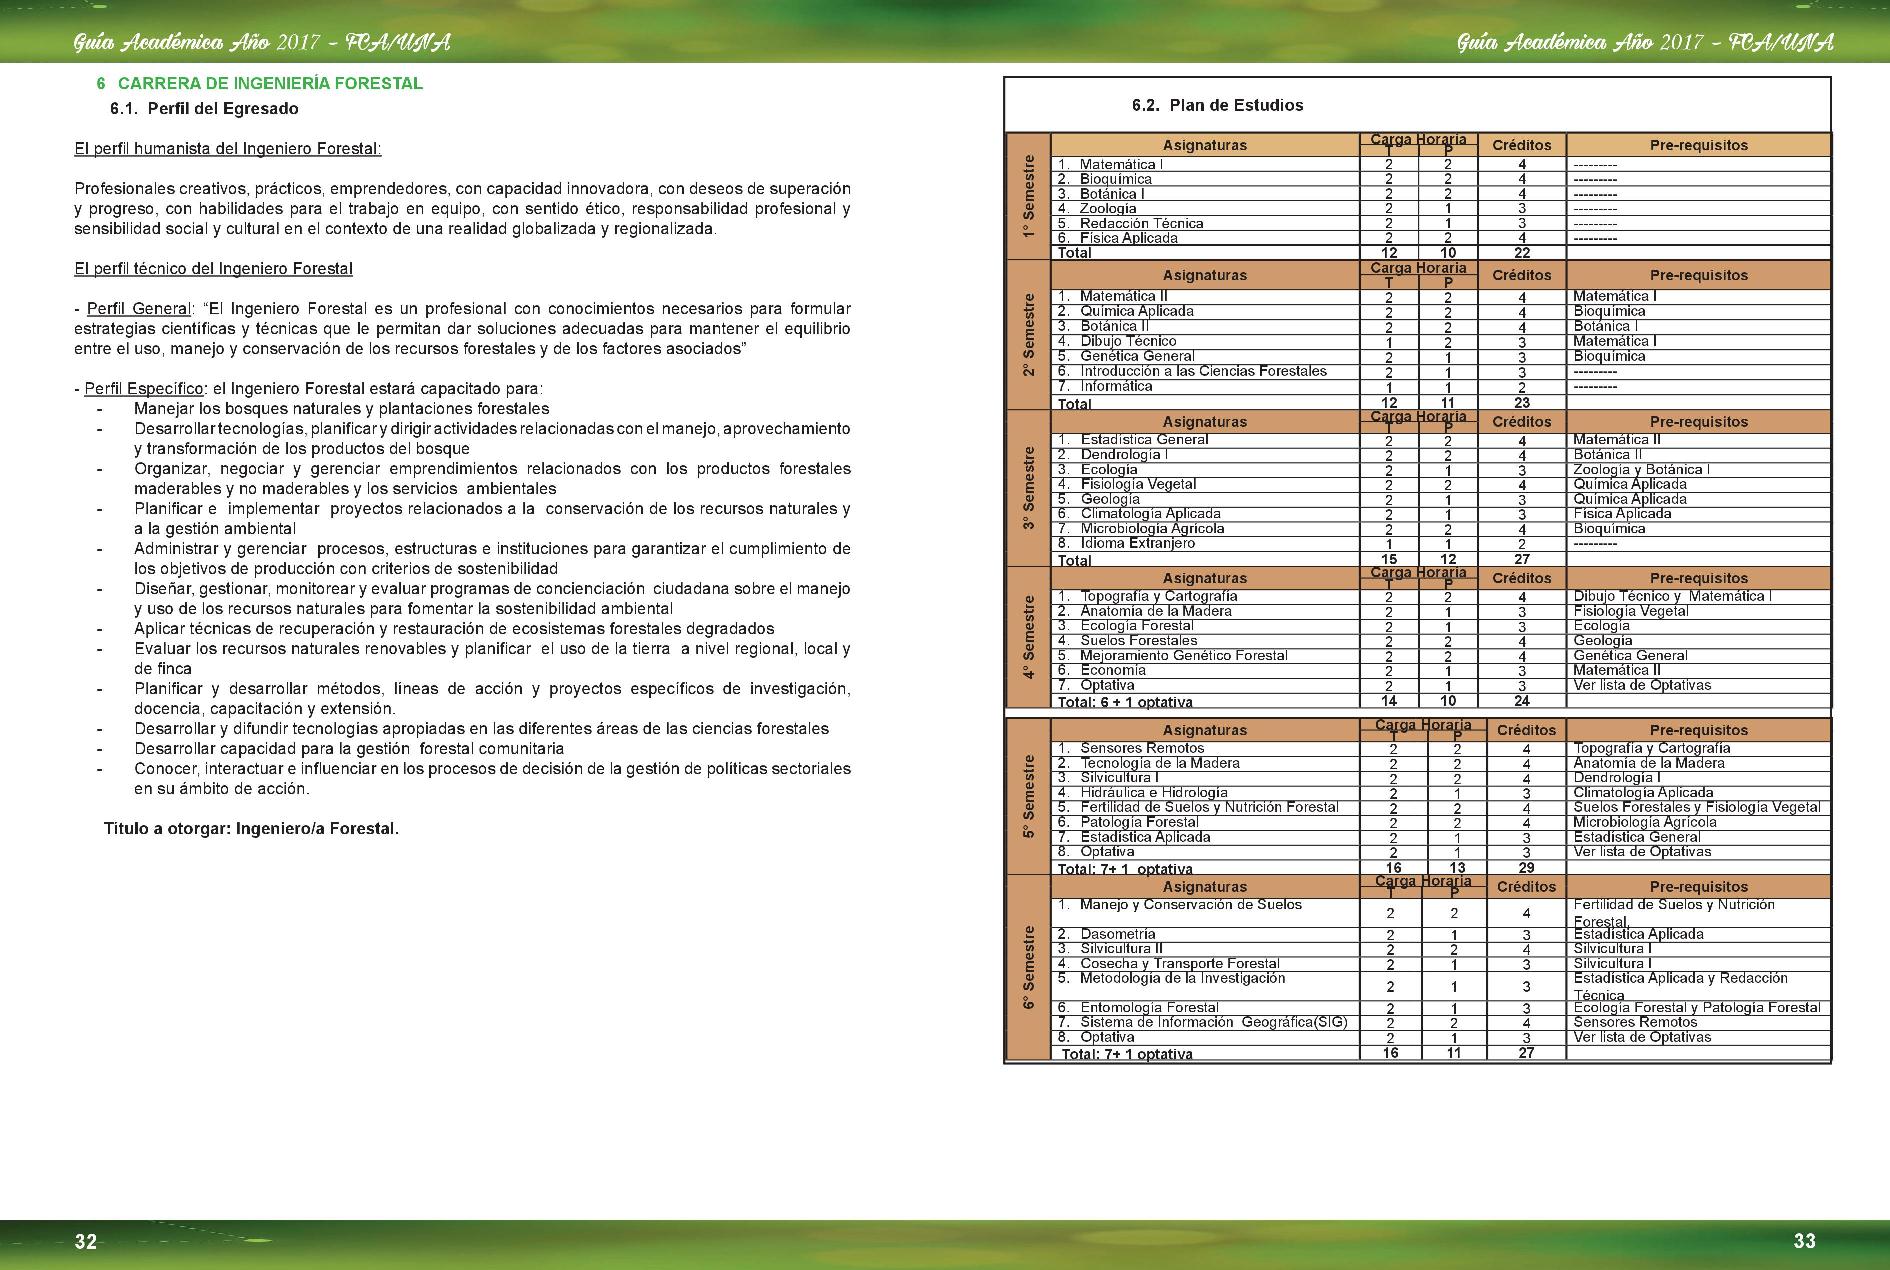Select the 'Perfil Específico' underlined label
The image size is (1890, 1270).
tap(144, 388)
